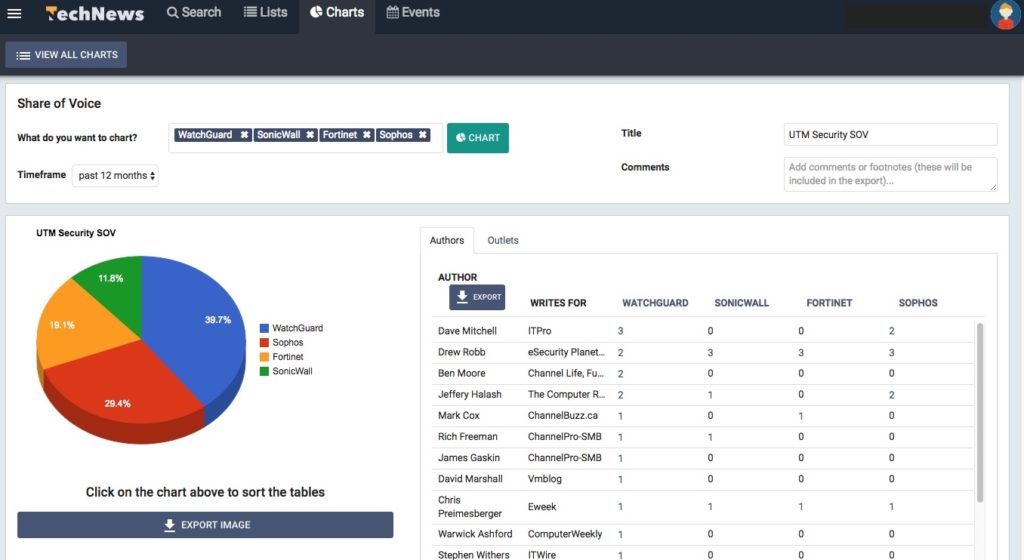Image resolution: width=1024 pixels, height=560 pixels.
Task: Click the chart tags input box
Action: pyautogui.click(x=305, y=138)
